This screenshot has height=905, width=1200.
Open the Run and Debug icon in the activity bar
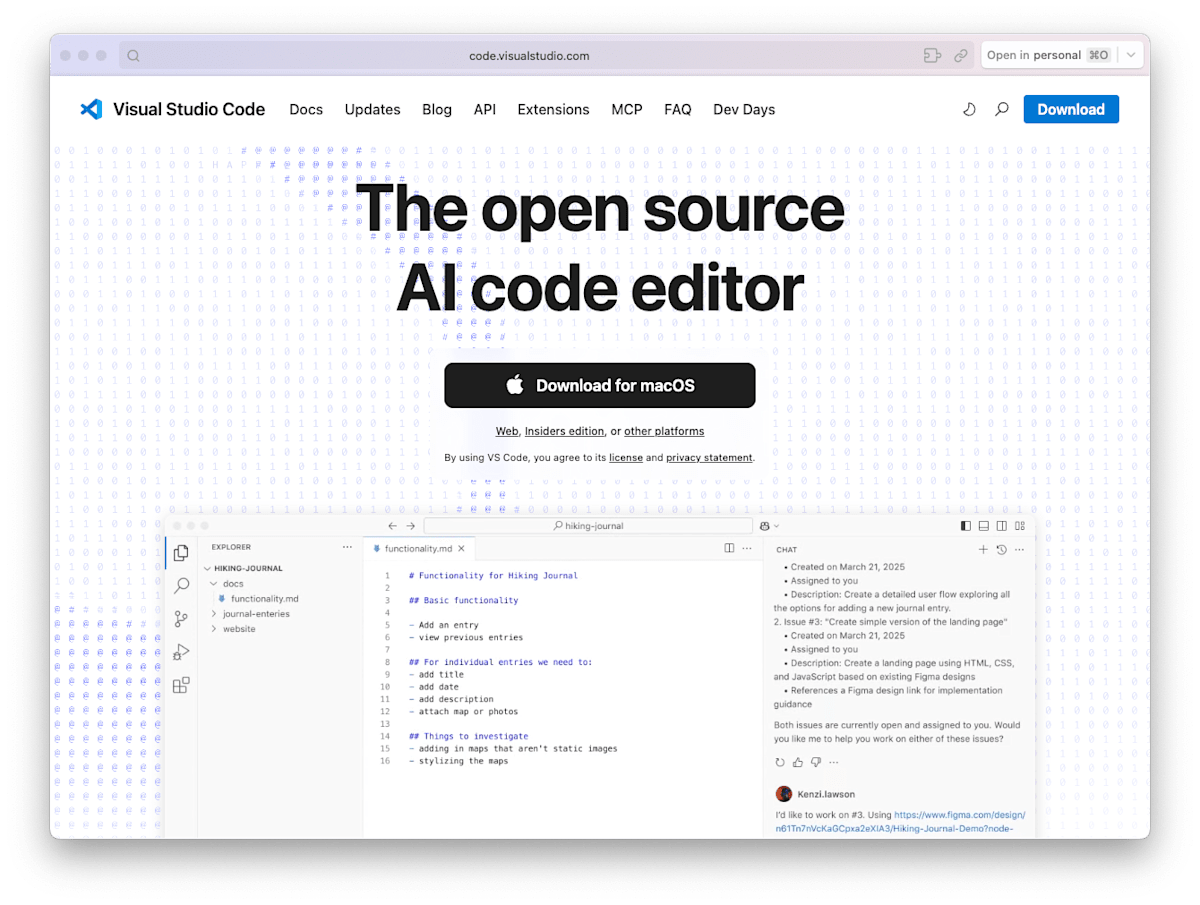181,652
